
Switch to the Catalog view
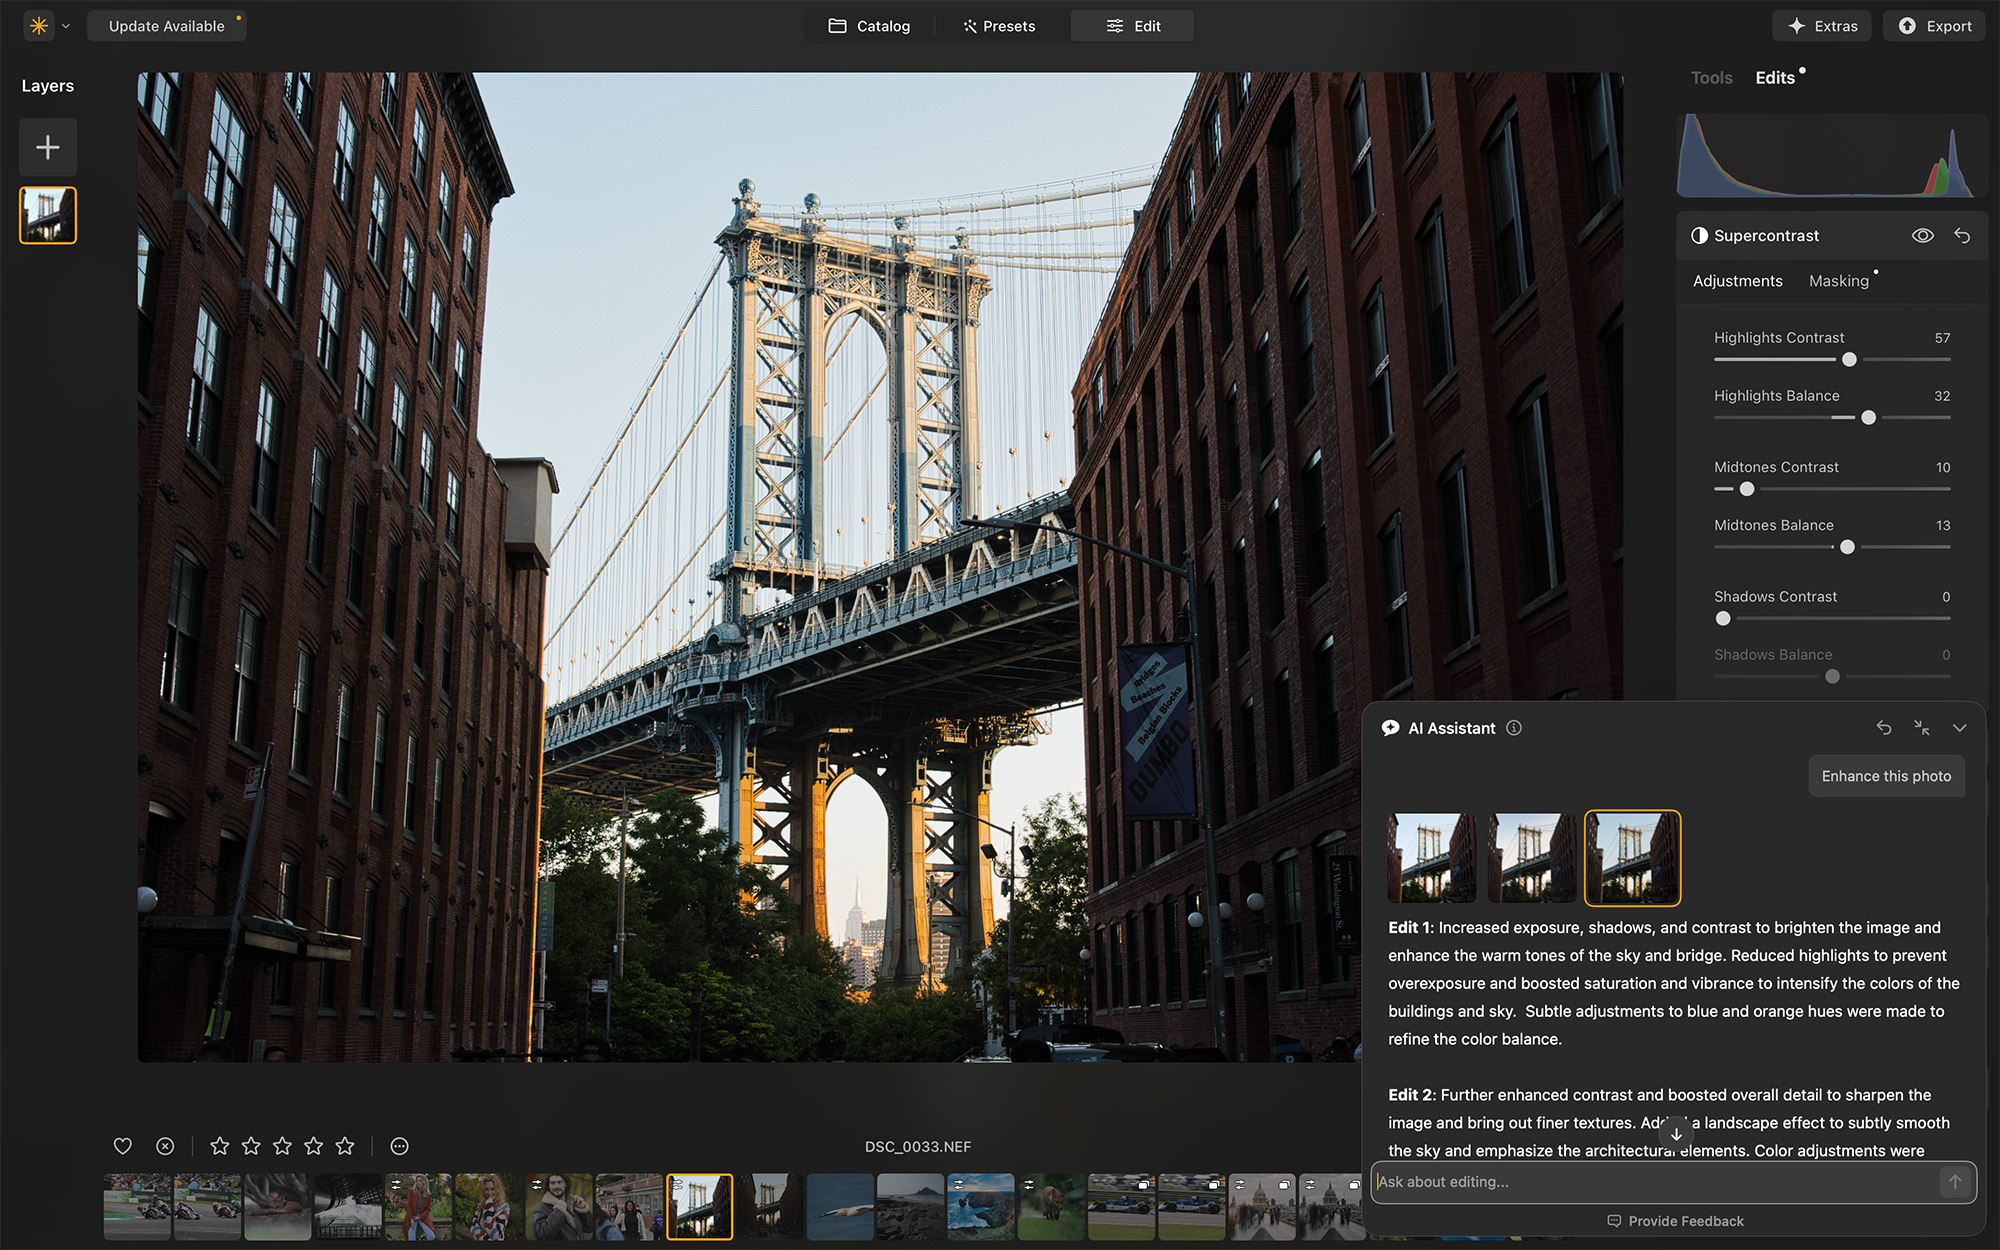click(868, 25)
